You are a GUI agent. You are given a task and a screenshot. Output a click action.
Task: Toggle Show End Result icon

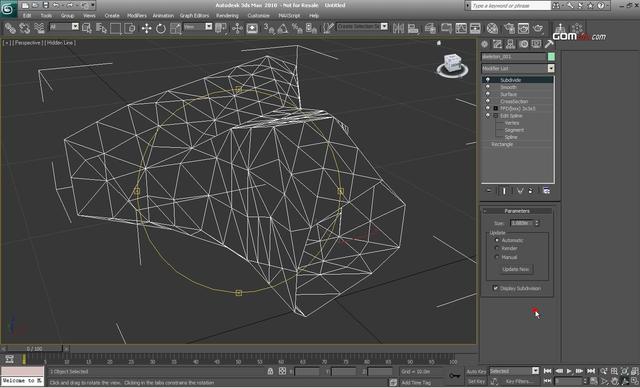[x=504, y=191]
